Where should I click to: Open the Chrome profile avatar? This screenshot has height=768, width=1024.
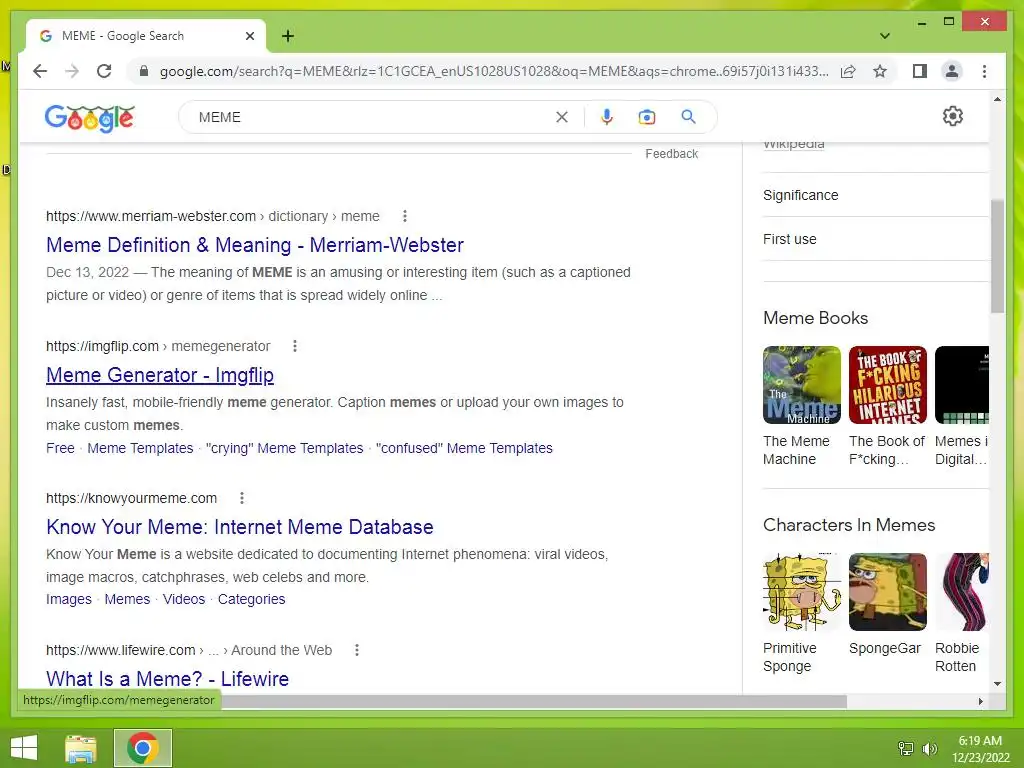pyautogui.click(x=952, y=71)
